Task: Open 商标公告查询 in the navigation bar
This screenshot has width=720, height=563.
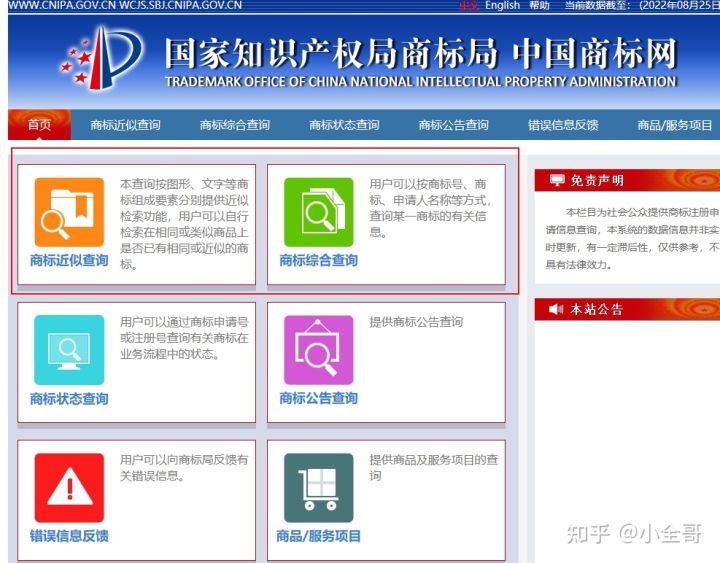Action: (x=454, y=125)
